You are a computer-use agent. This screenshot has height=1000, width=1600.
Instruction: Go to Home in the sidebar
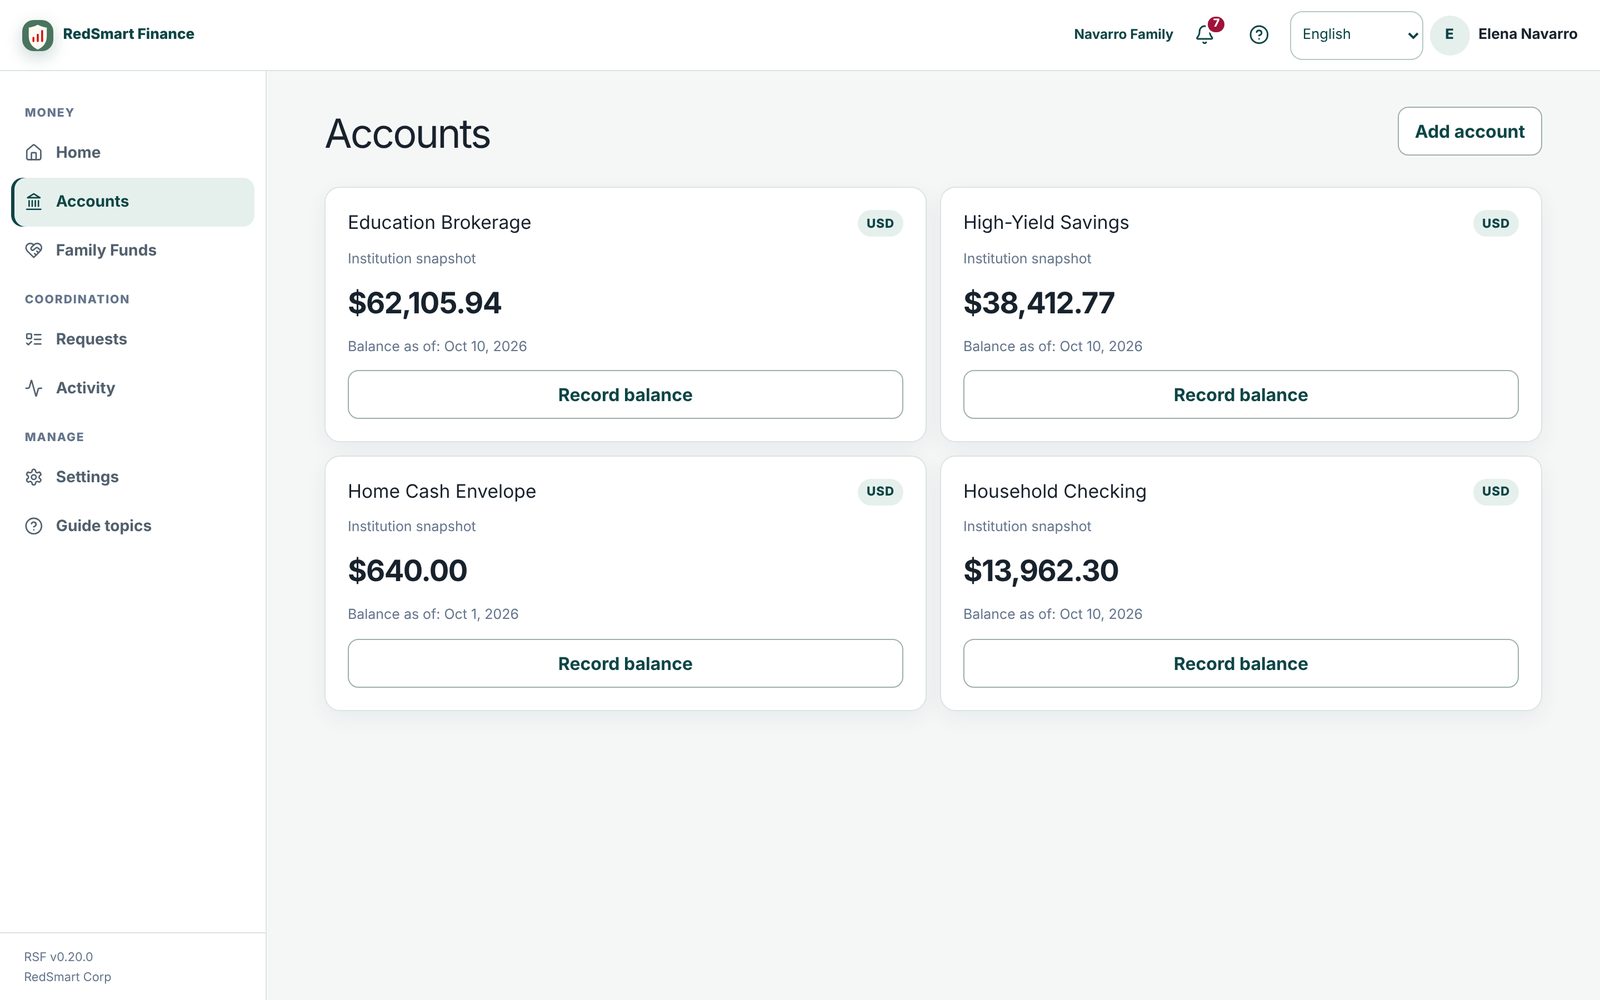coord(133,152)
